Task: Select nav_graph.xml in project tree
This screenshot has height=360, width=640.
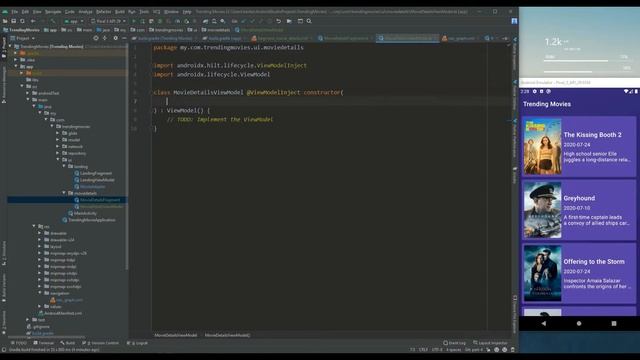Action: (67, 300)
